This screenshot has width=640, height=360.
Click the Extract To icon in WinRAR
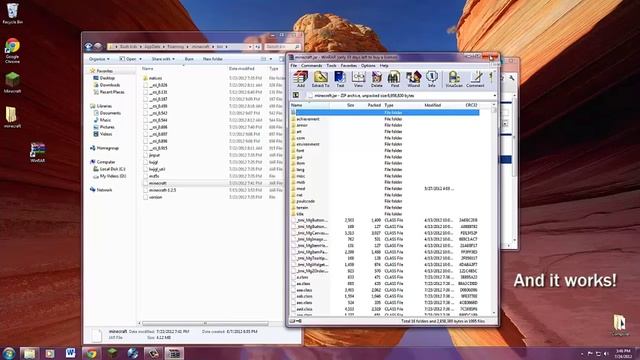pos(320,79)
